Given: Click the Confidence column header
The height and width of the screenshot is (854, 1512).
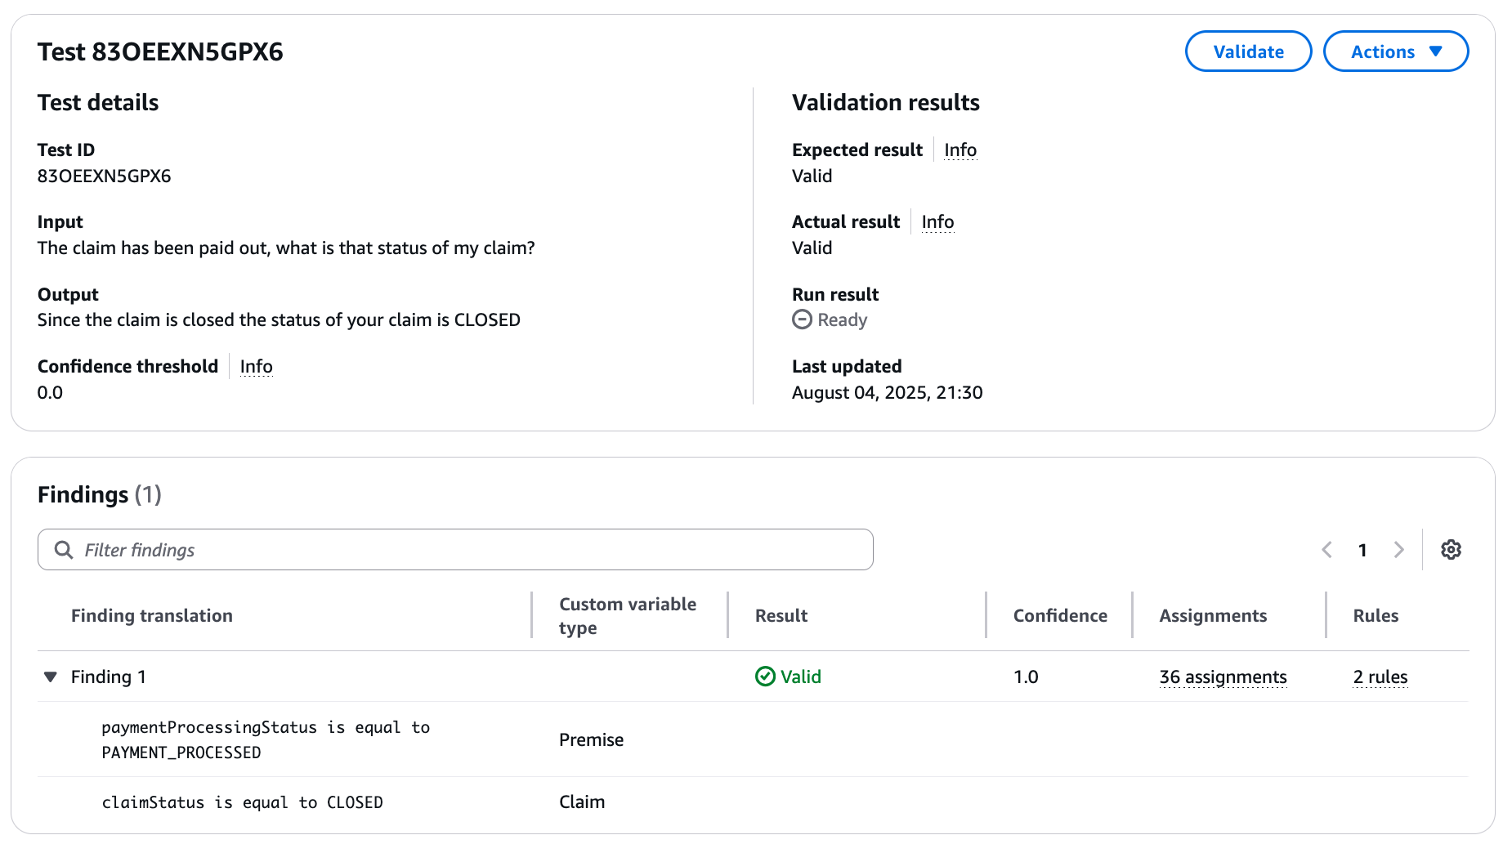Looking at the screenshot, I should tap(1061, 615).
